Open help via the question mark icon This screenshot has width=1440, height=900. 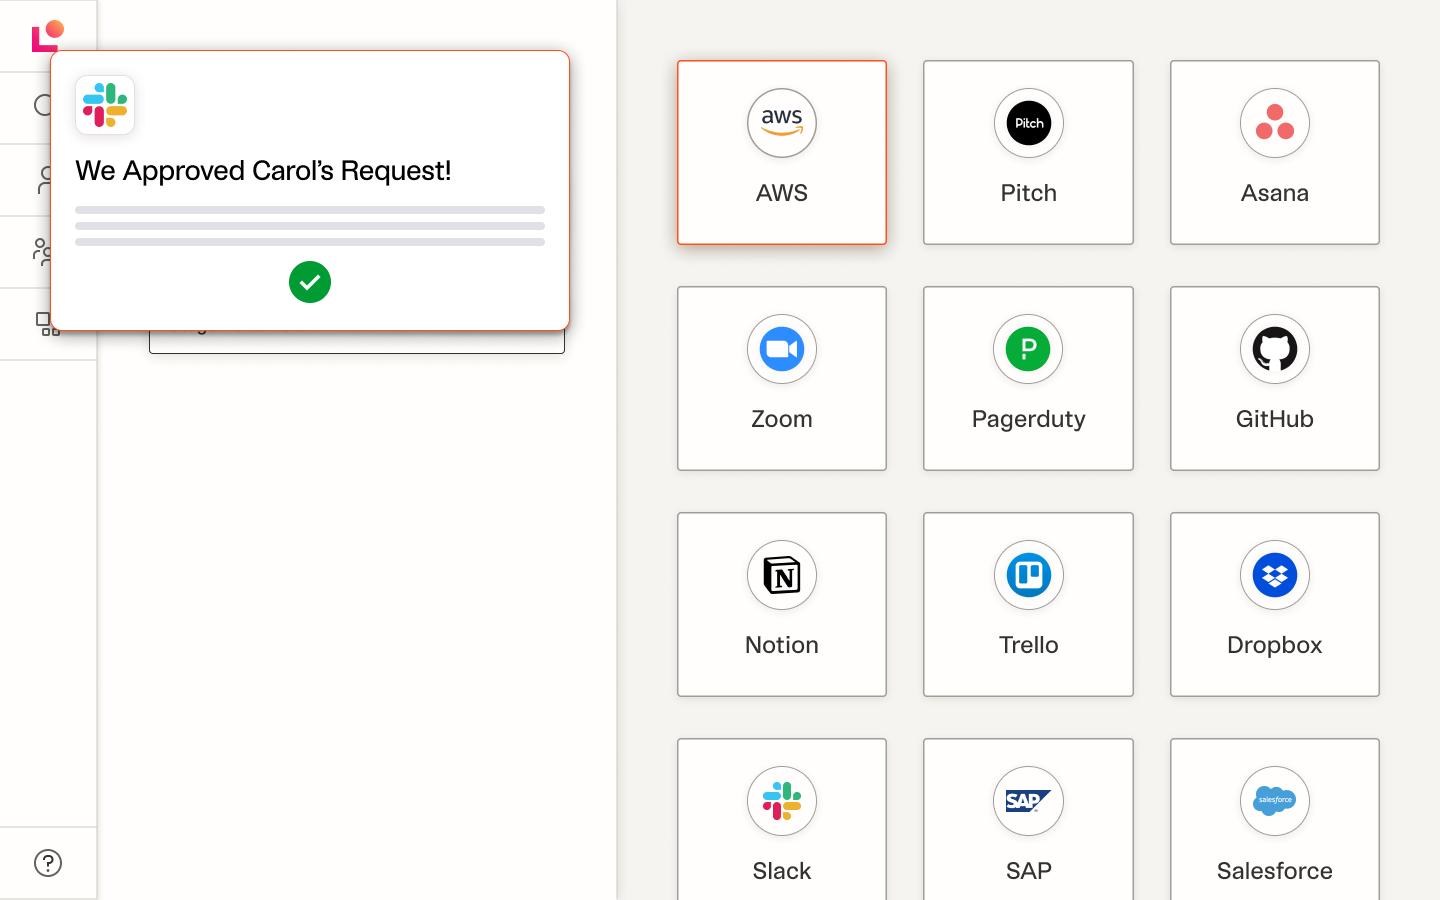coord(48,863)
